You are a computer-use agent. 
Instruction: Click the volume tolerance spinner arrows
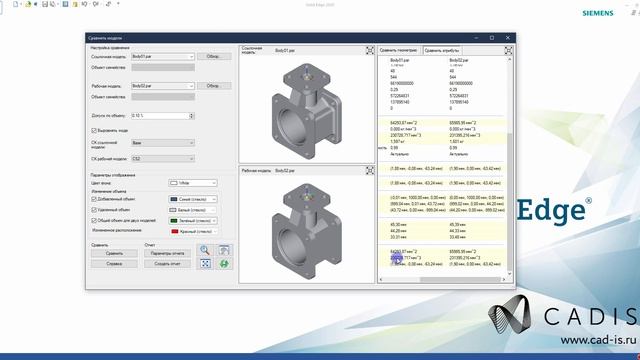[192, 116]
